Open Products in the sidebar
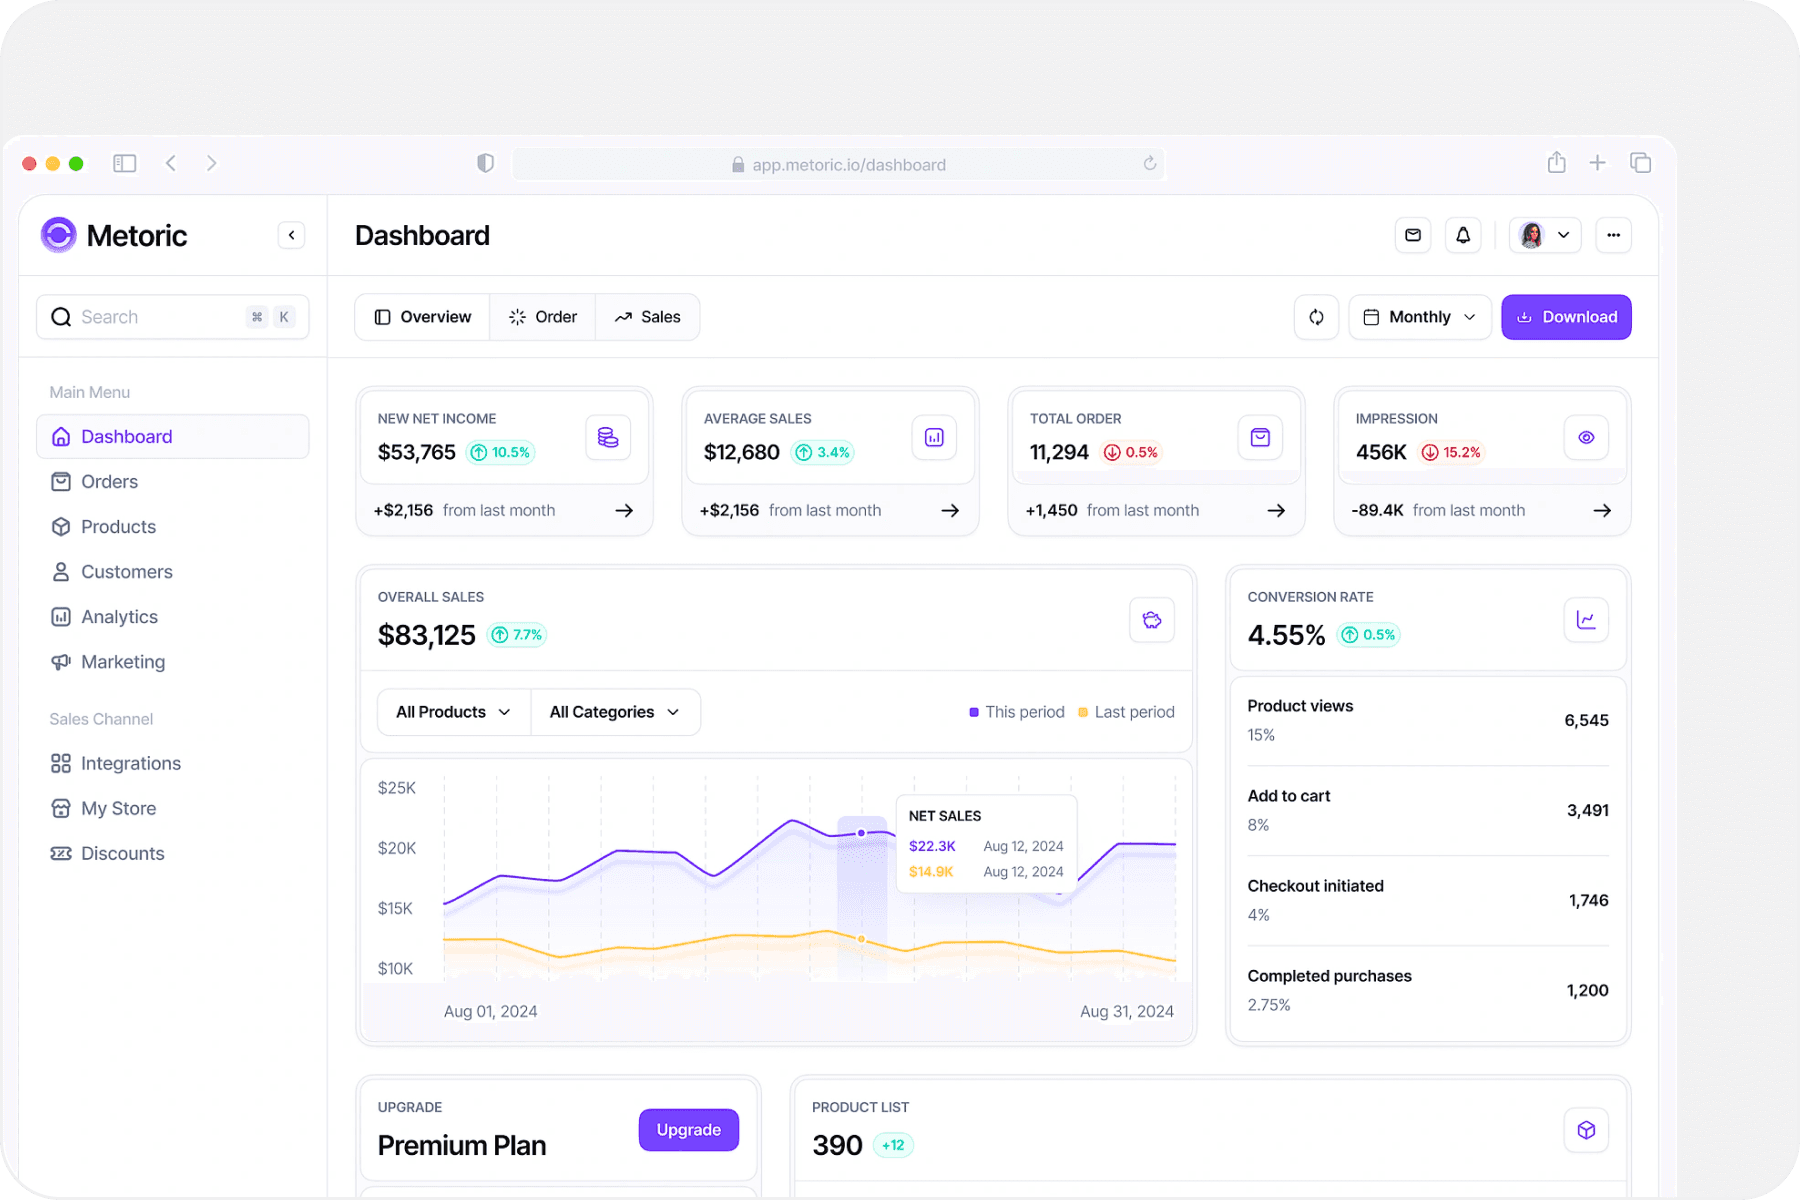Viewport: 1800px width, 1200px height. [173, 527]
